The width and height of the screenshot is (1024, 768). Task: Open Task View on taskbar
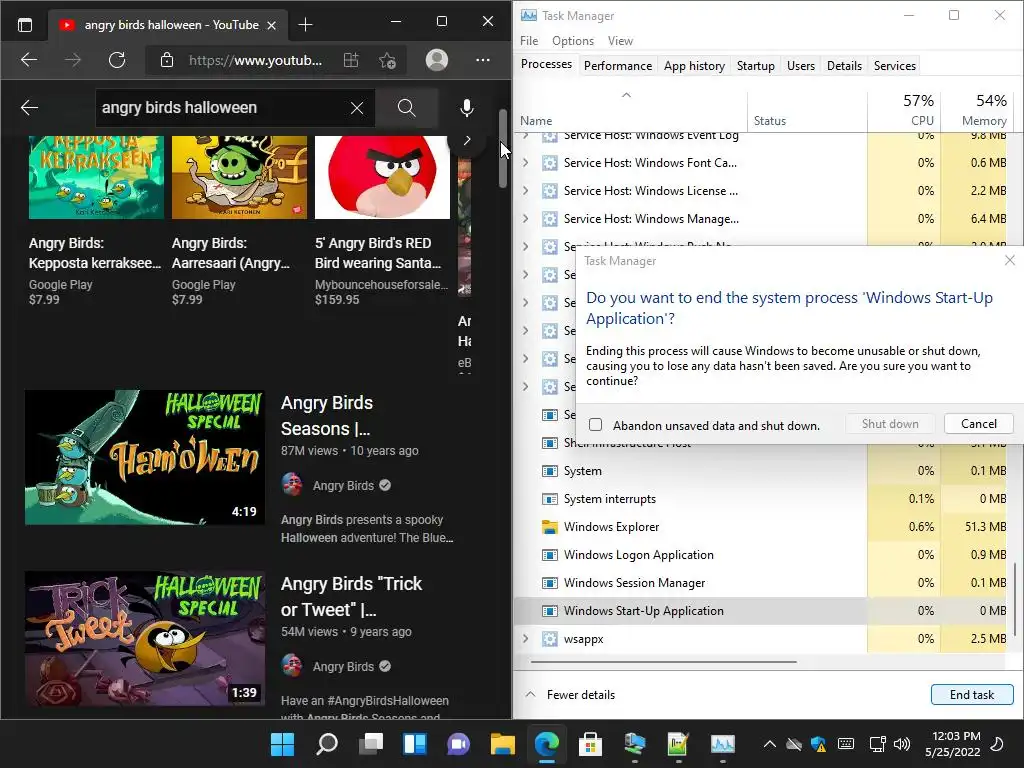pos(371,744)
